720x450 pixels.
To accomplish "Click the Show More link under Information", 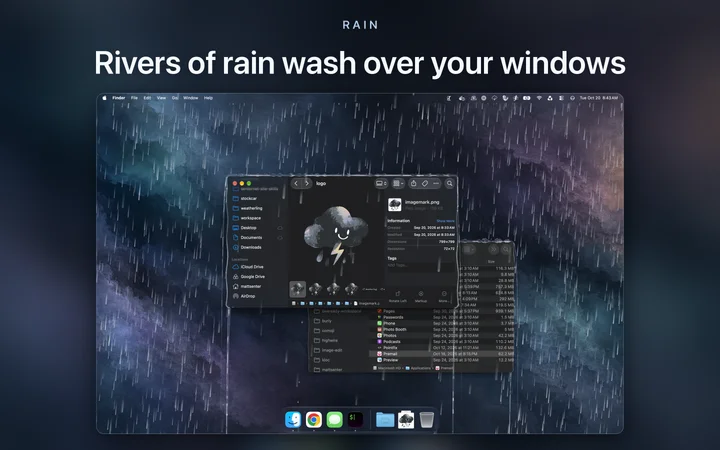I will tap(445, 221).
